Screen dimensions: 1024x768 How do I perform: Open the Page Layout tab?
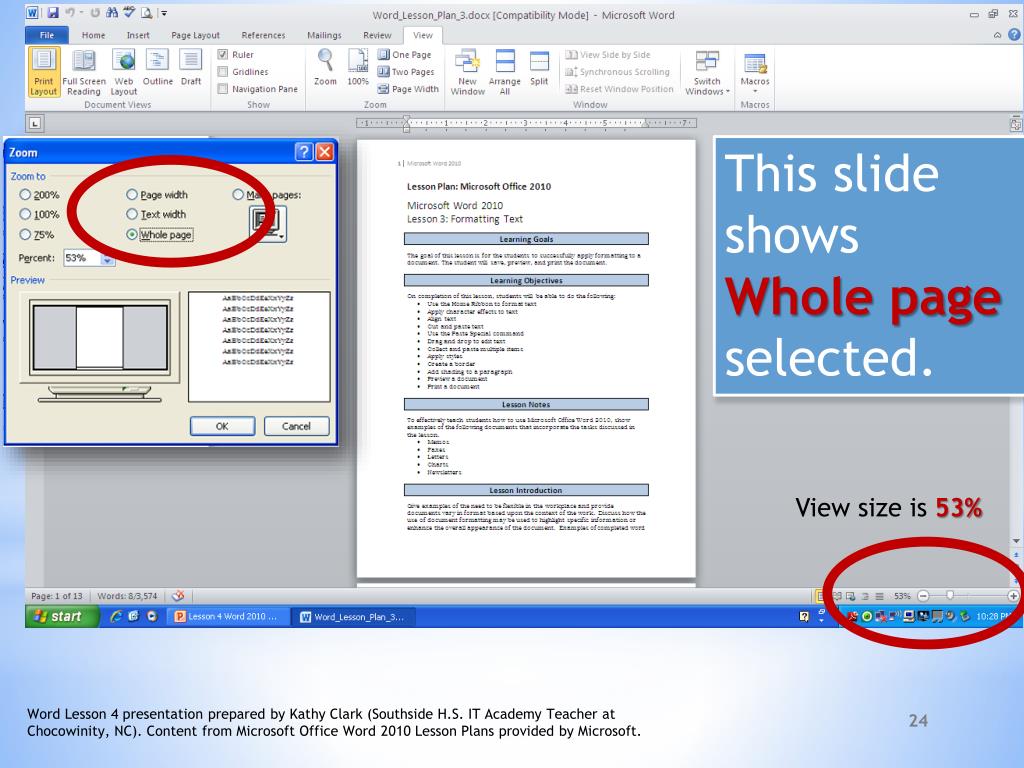[x=195, y=35]
